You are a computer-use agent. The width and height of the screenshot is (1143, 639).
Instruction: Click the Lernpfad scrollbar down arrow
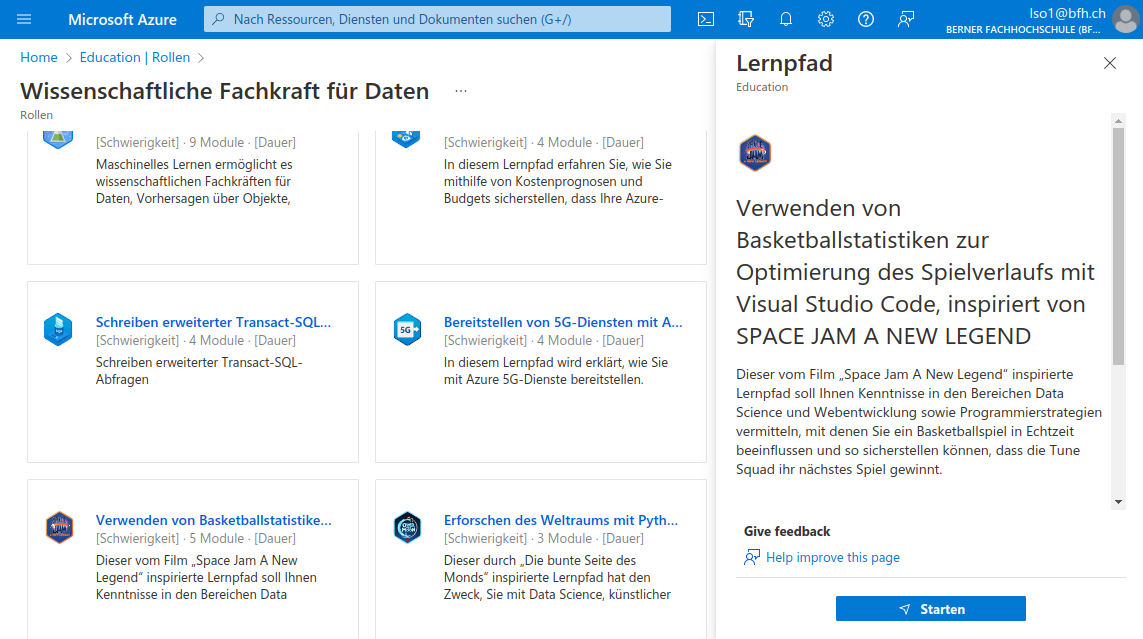(1118, 502)
